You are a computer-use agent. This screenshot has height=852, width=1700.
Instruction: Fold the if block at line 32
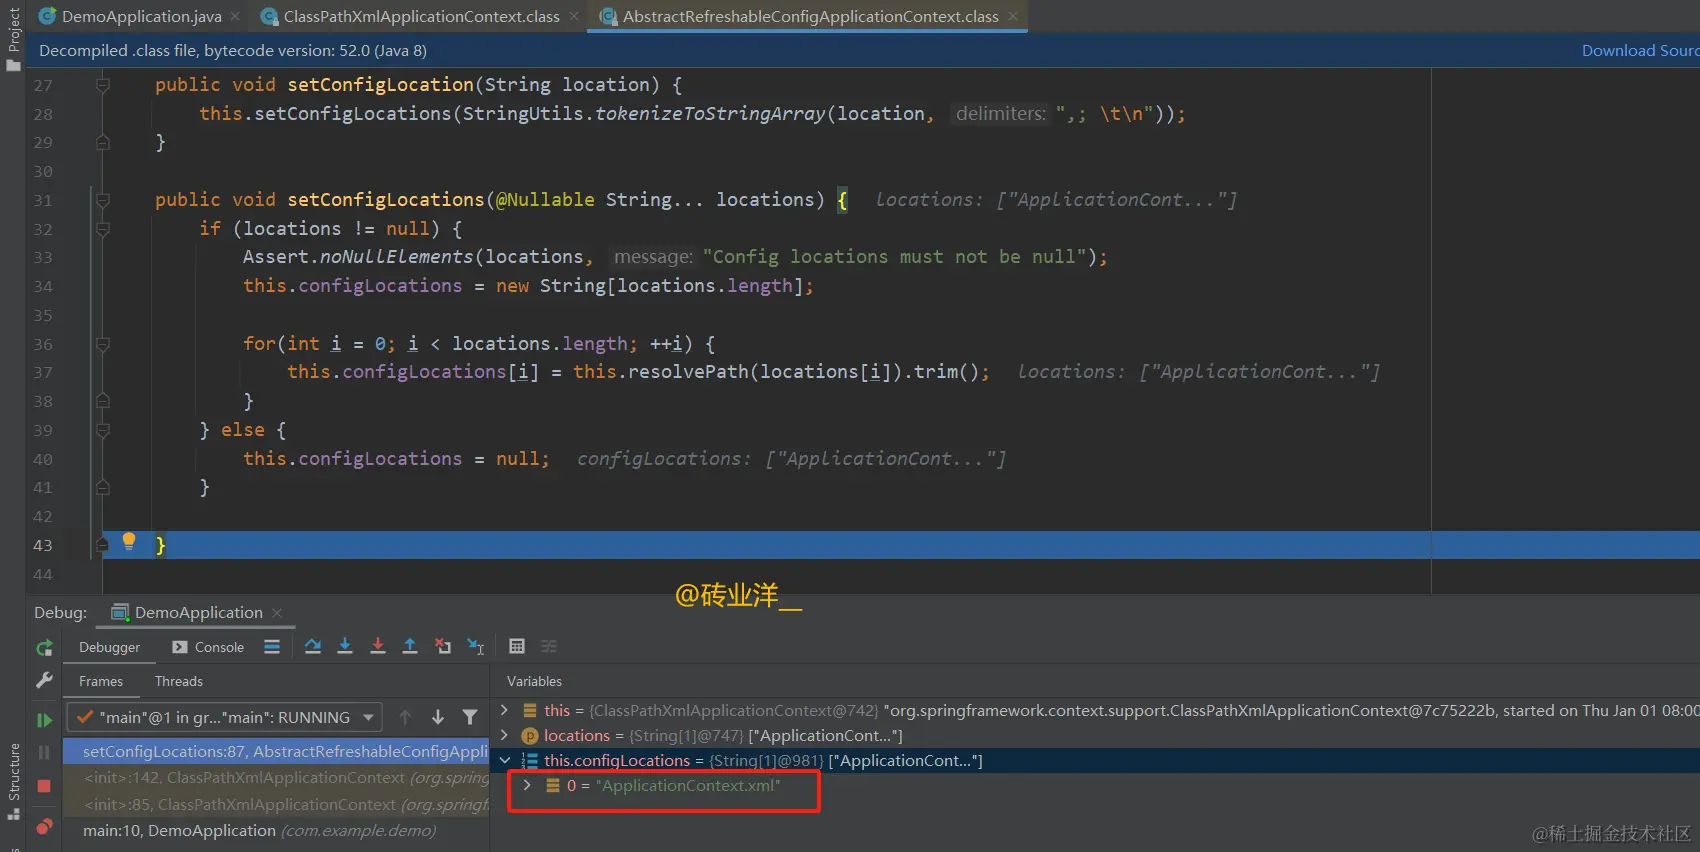click(x=102, y=228)
